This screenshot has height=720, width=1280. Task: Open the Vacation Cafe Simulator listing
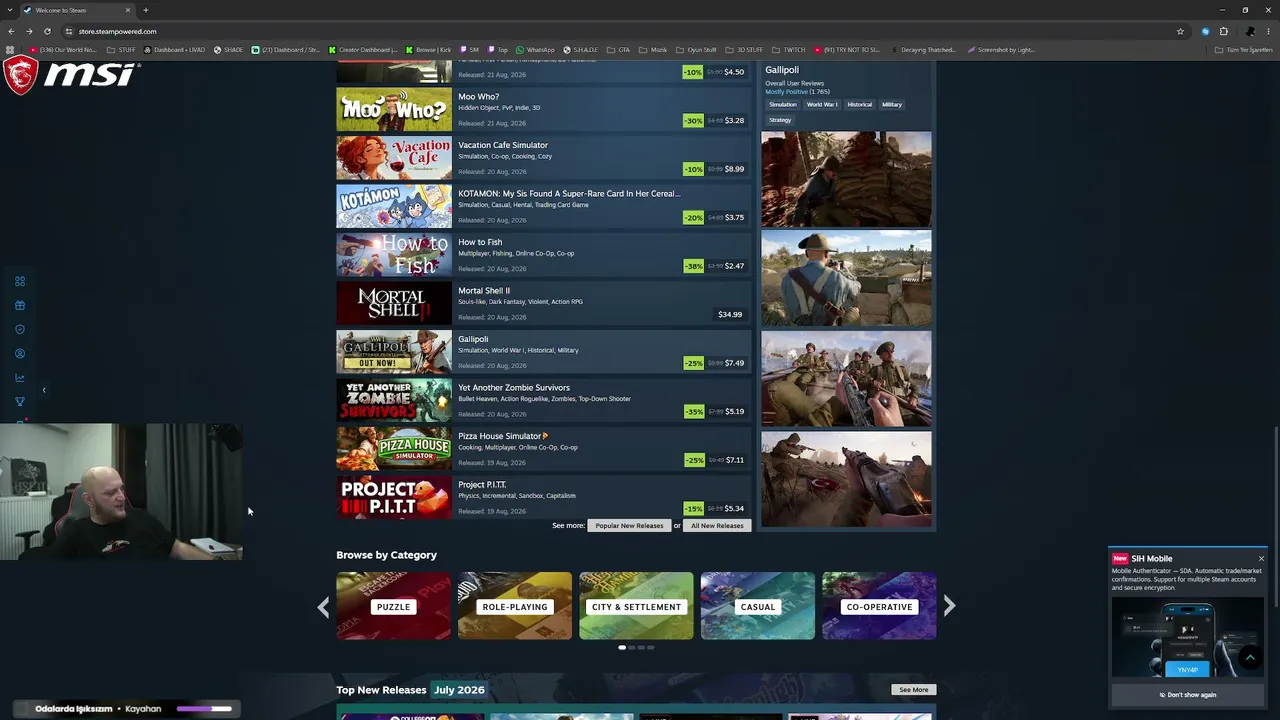543,158
